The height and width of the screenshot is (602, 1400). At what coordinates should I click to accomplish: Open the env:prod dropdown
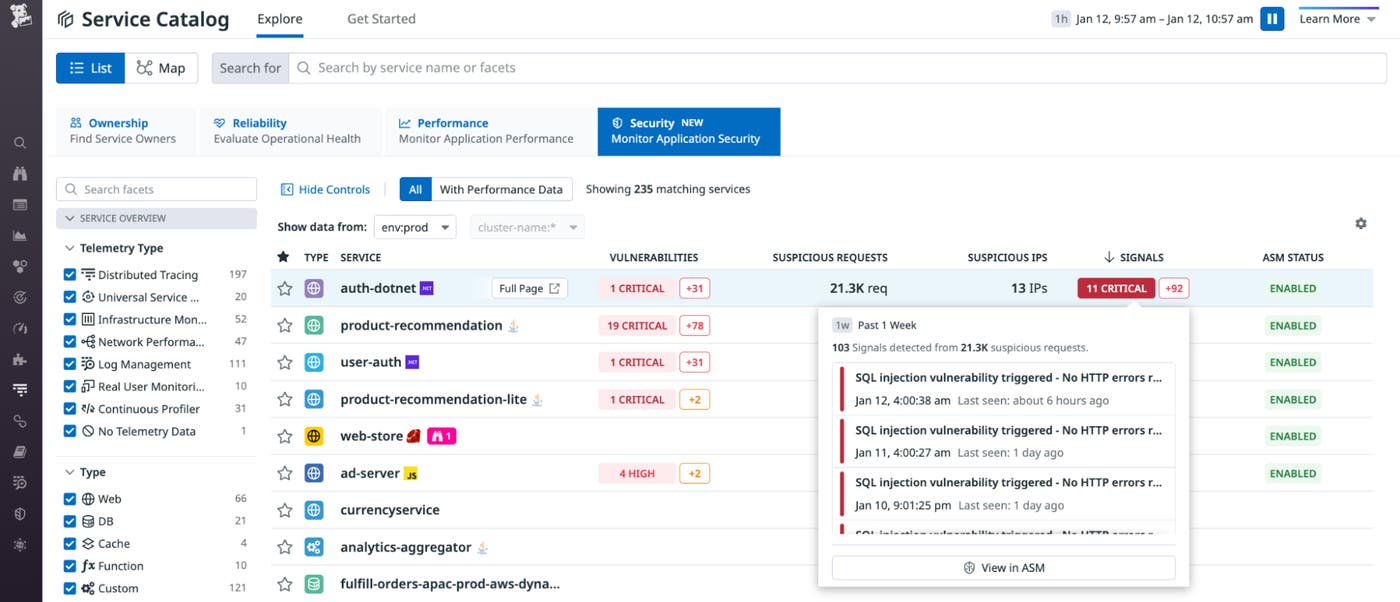pos(415,227)
